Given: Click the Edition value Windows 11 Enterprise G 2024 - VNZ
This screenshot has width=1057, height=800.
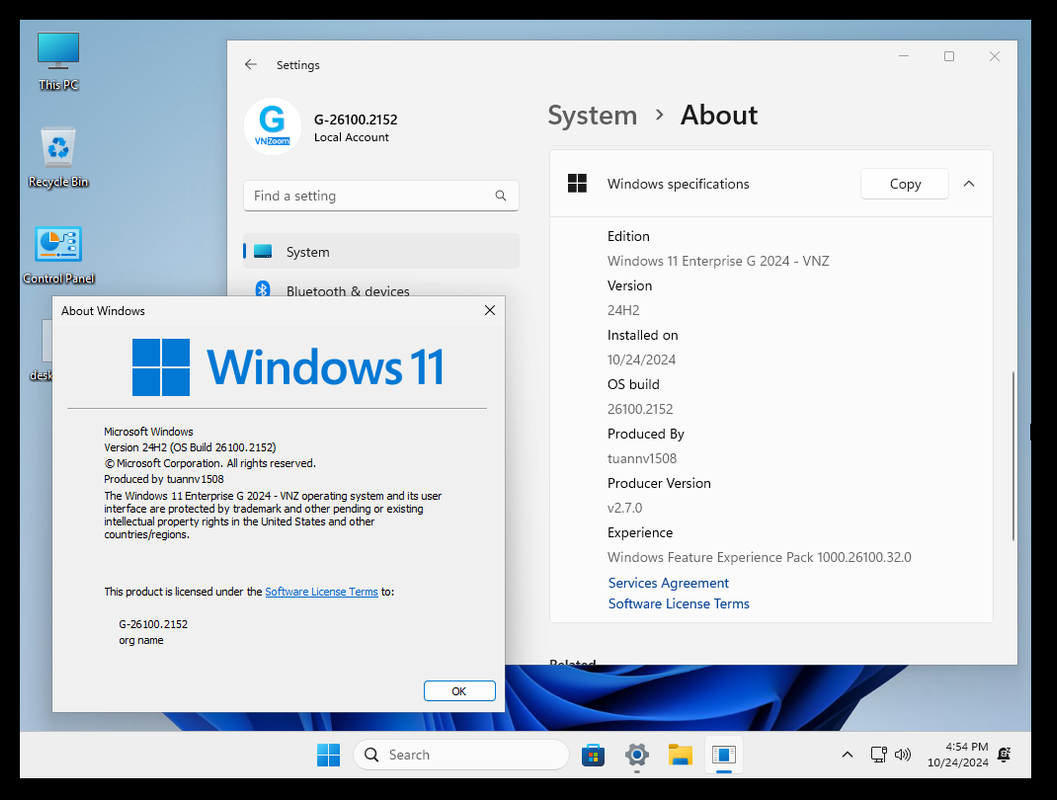Looking at the screenshot, I should pyautogui.click(x=718, y=261).
